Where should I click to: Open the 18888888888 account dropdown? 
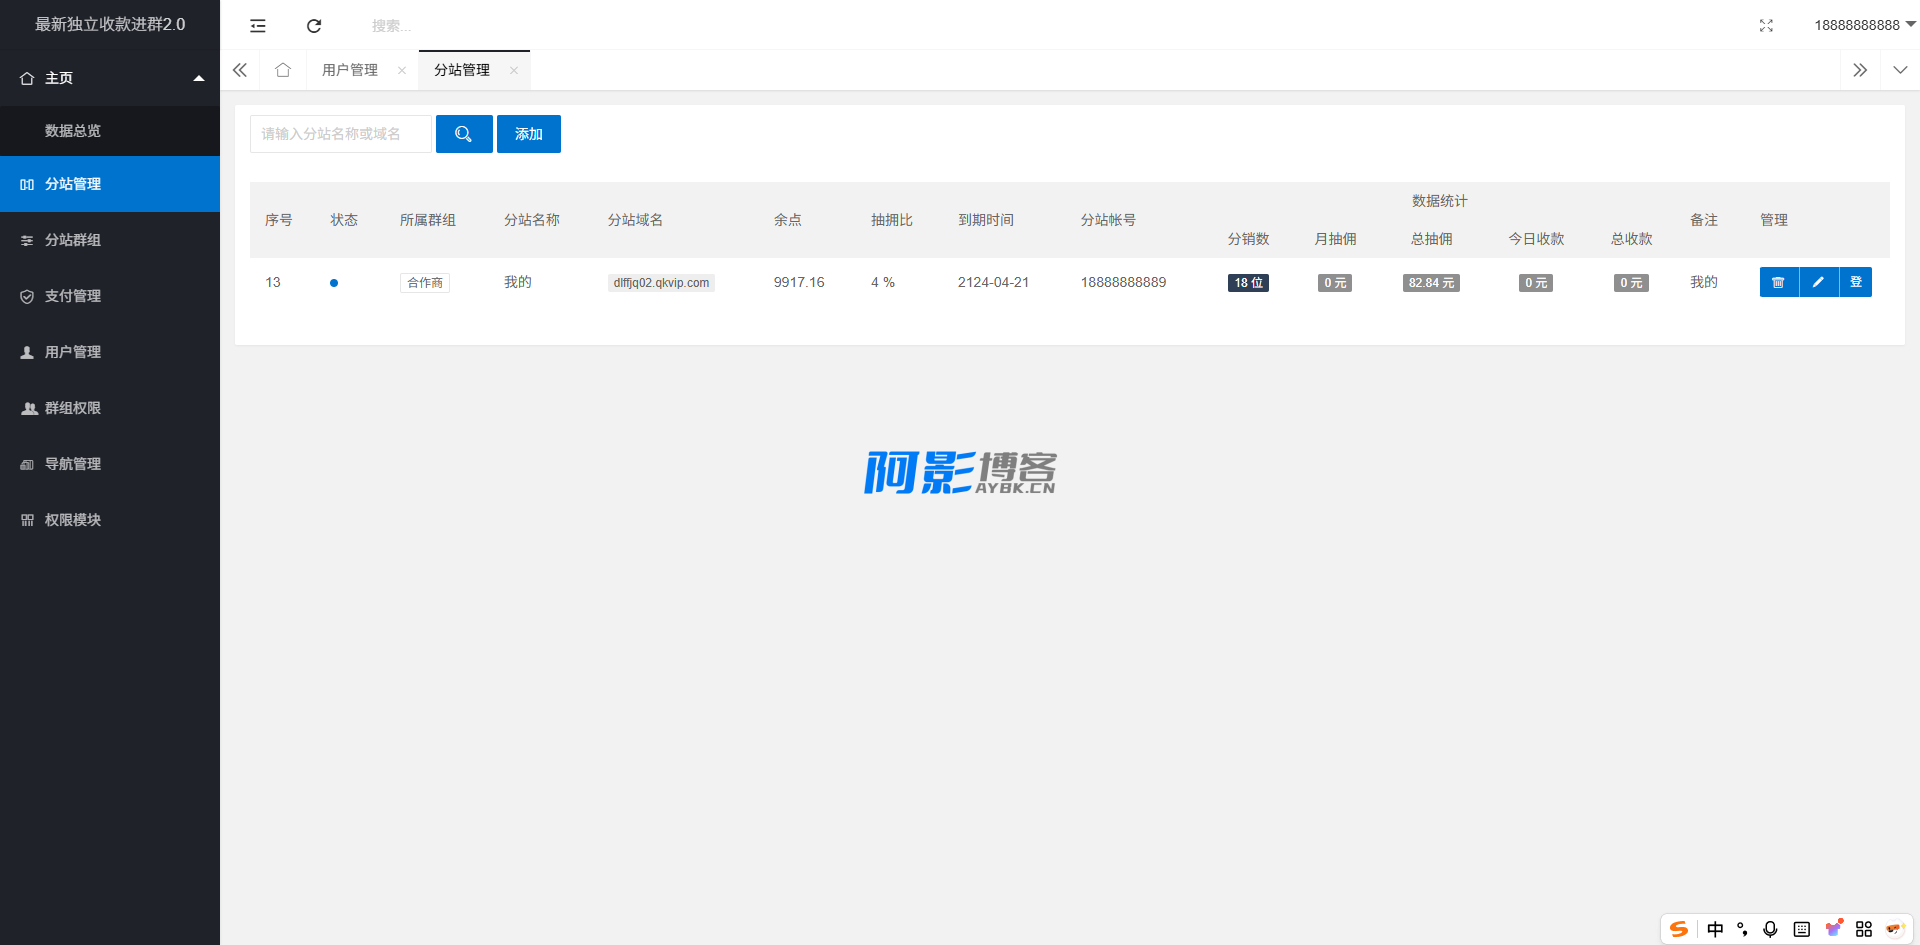click(1864, 25)
